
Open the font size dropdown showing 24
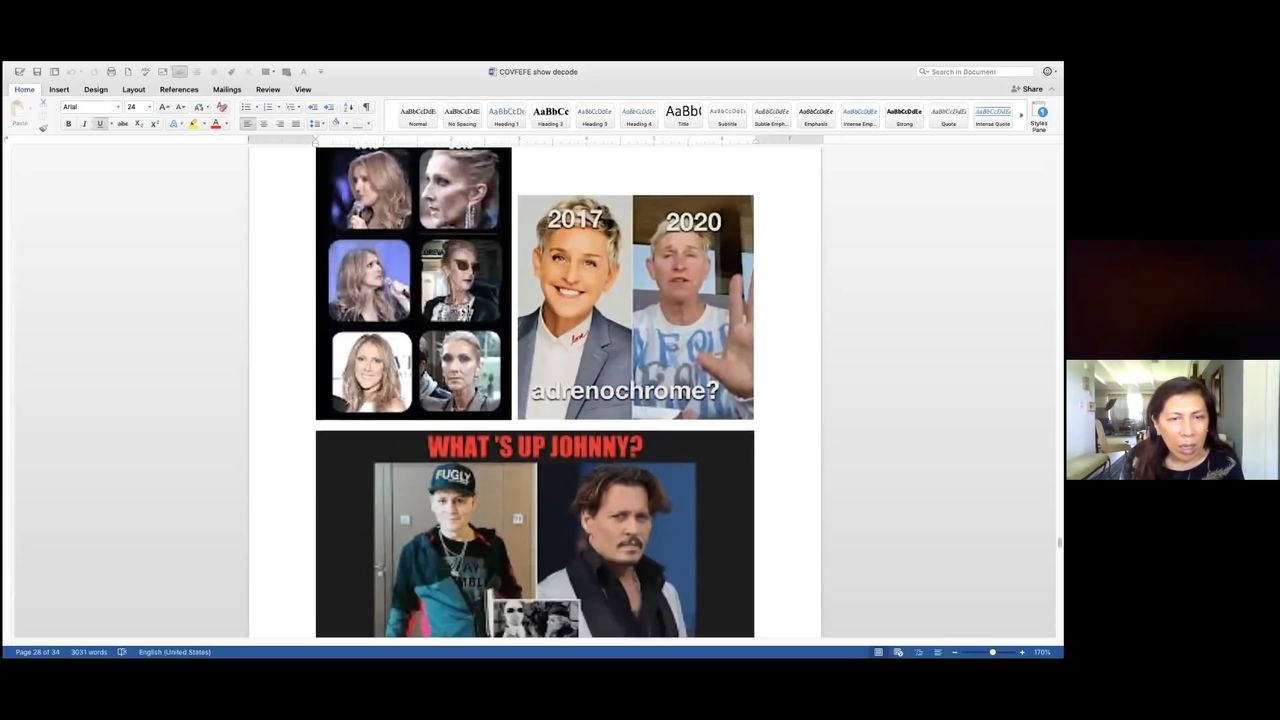coord(137,107)
